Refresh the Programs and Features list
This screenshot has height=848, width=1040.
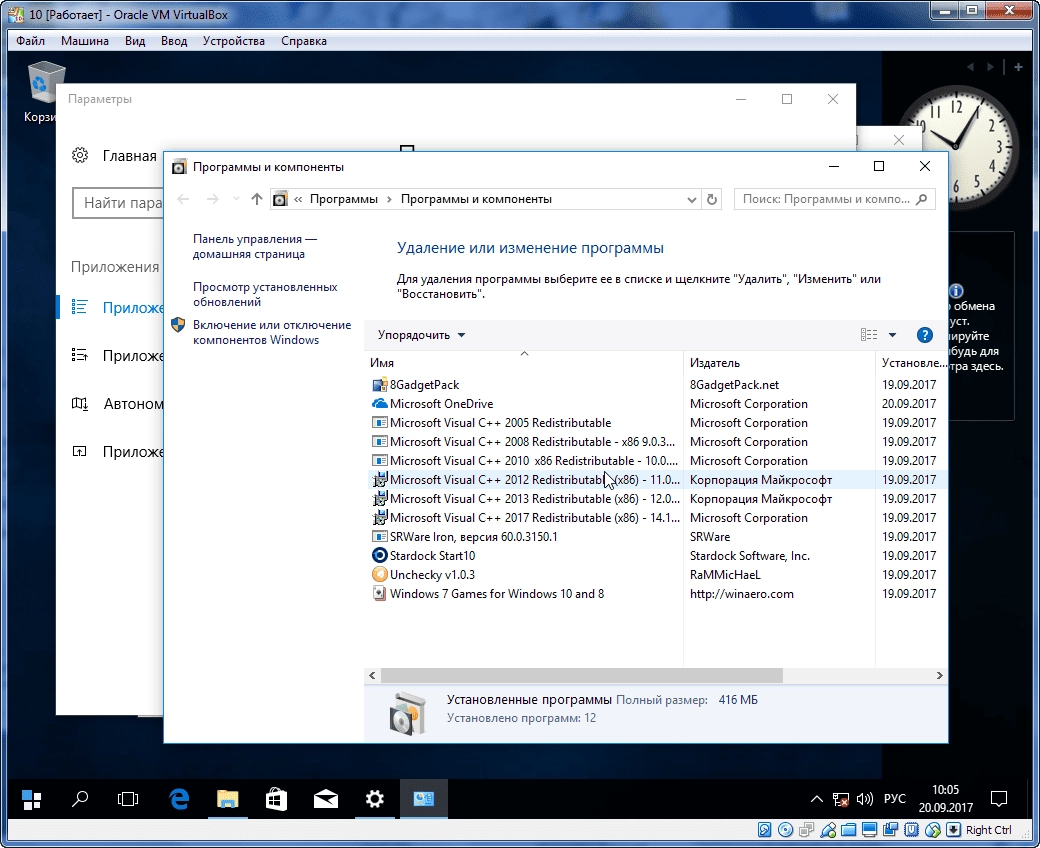pyautogui.click(x=712, y=199)
